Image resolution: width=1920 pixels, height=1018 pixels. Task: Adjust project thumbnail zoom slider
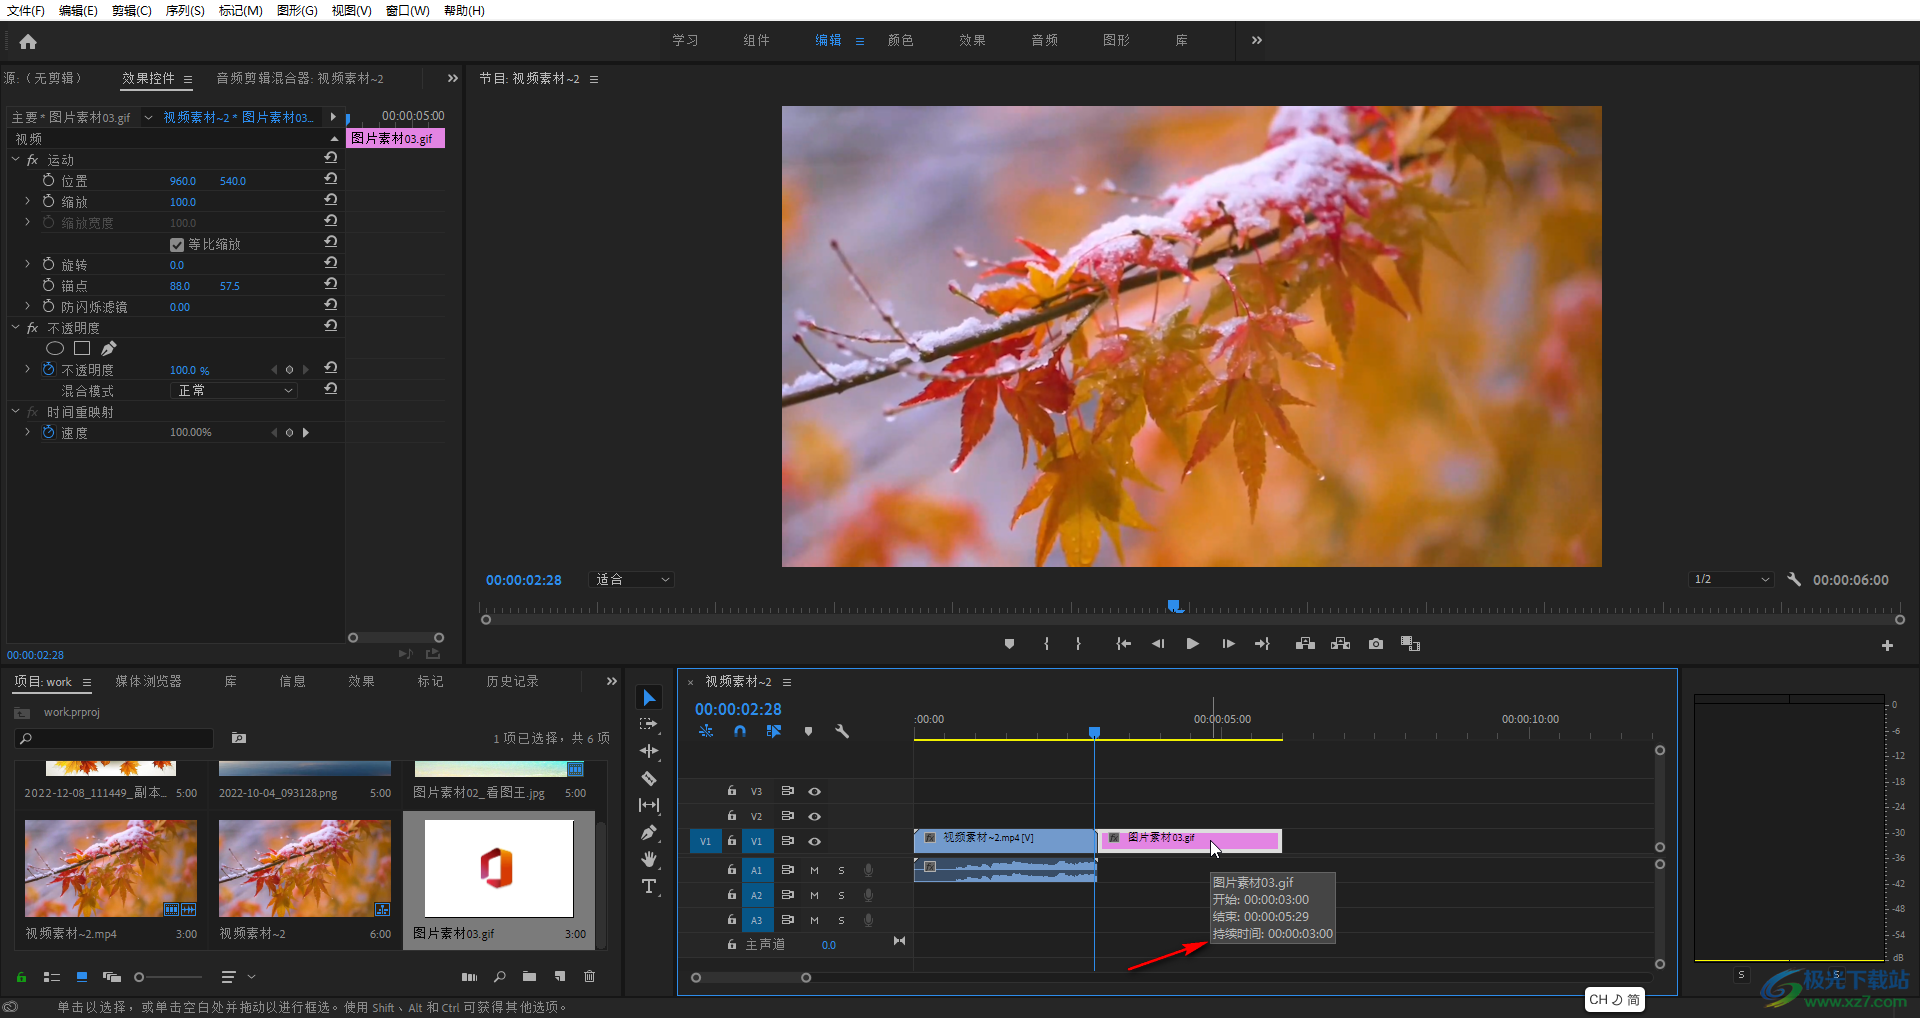140,977
